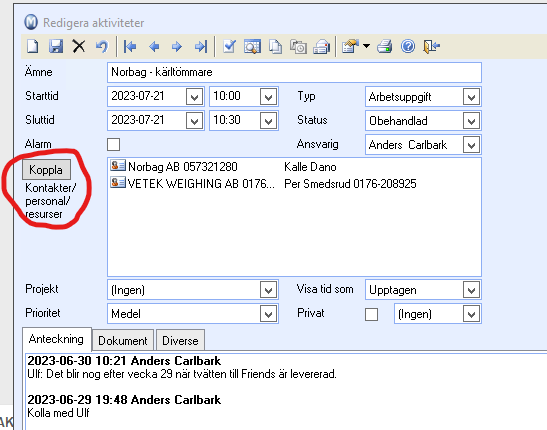Switch to the Anteckning tab
Image resolution: width=547 pixels, height=430 pixels.
(57, 339)
